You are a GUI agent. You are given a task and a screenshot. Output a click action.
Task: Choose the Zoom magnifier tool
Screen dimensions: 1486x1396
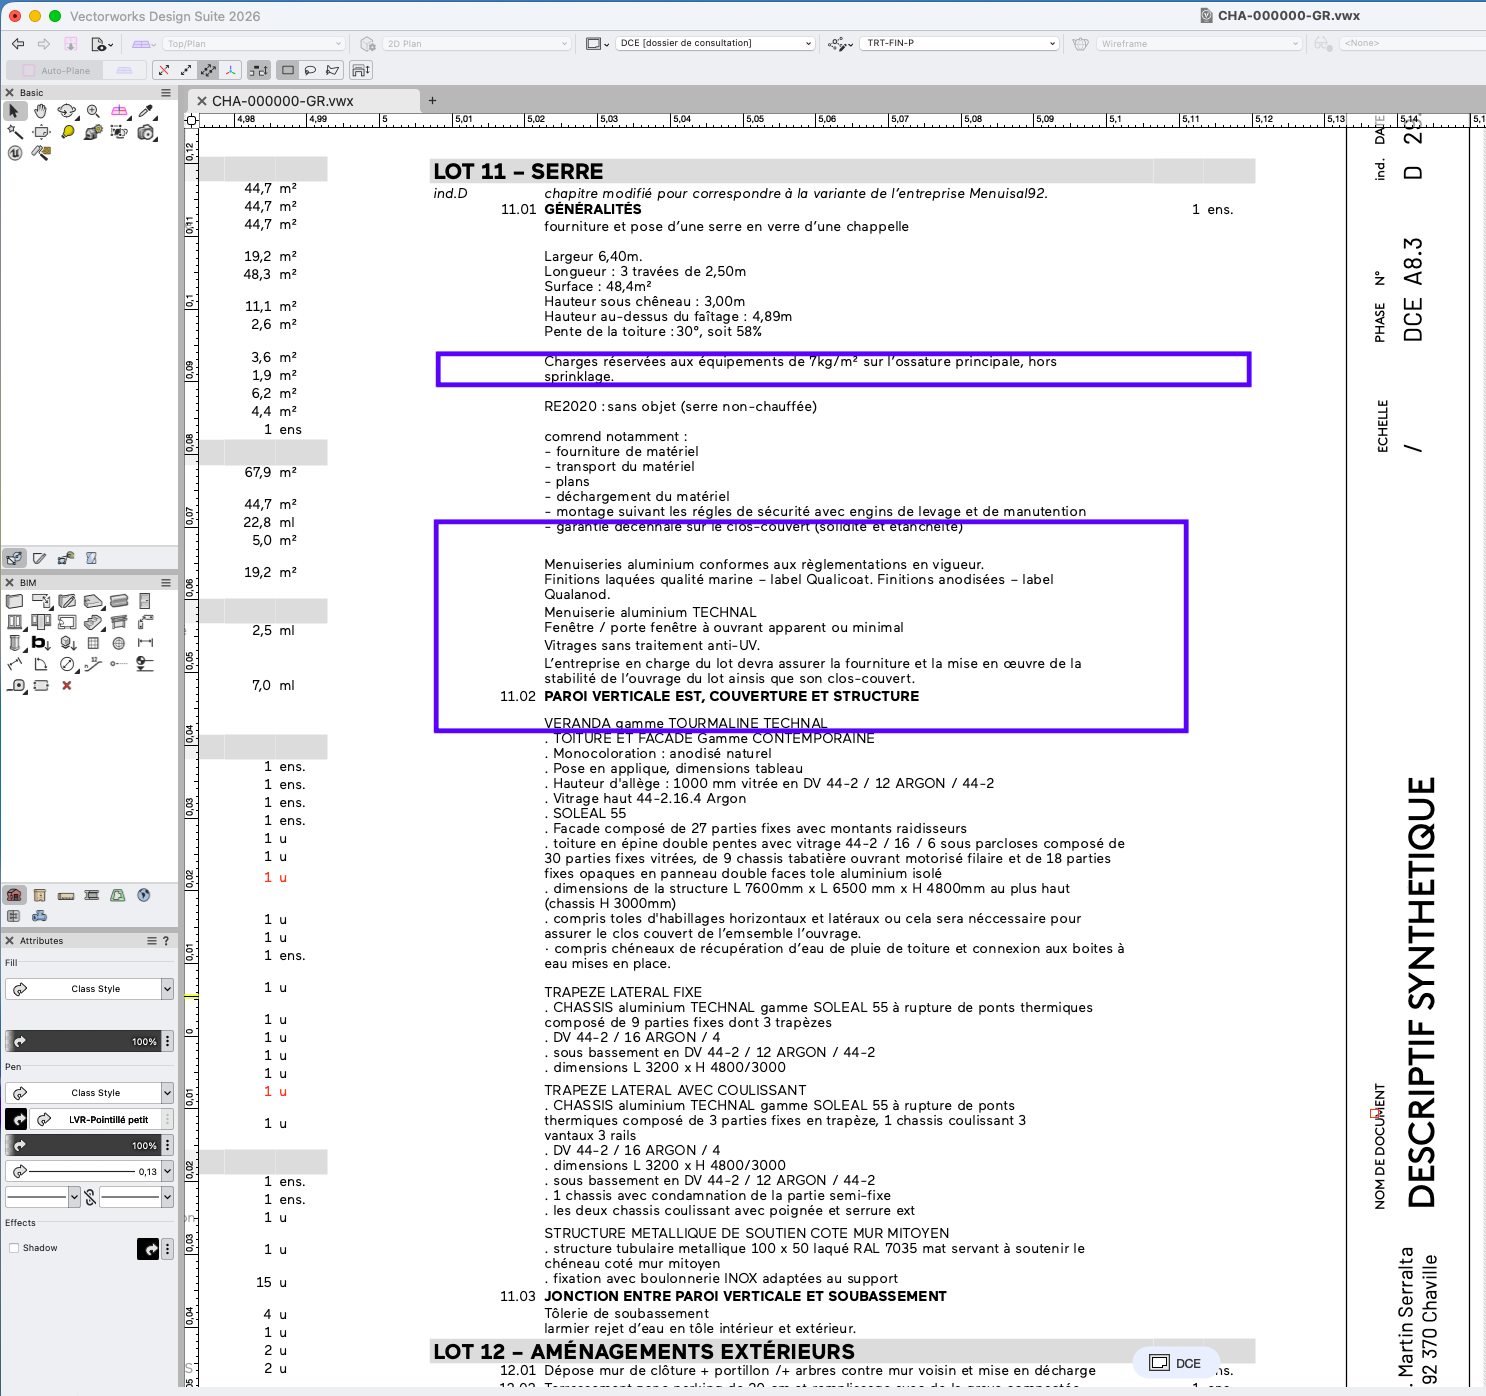(x=93, y=111)
